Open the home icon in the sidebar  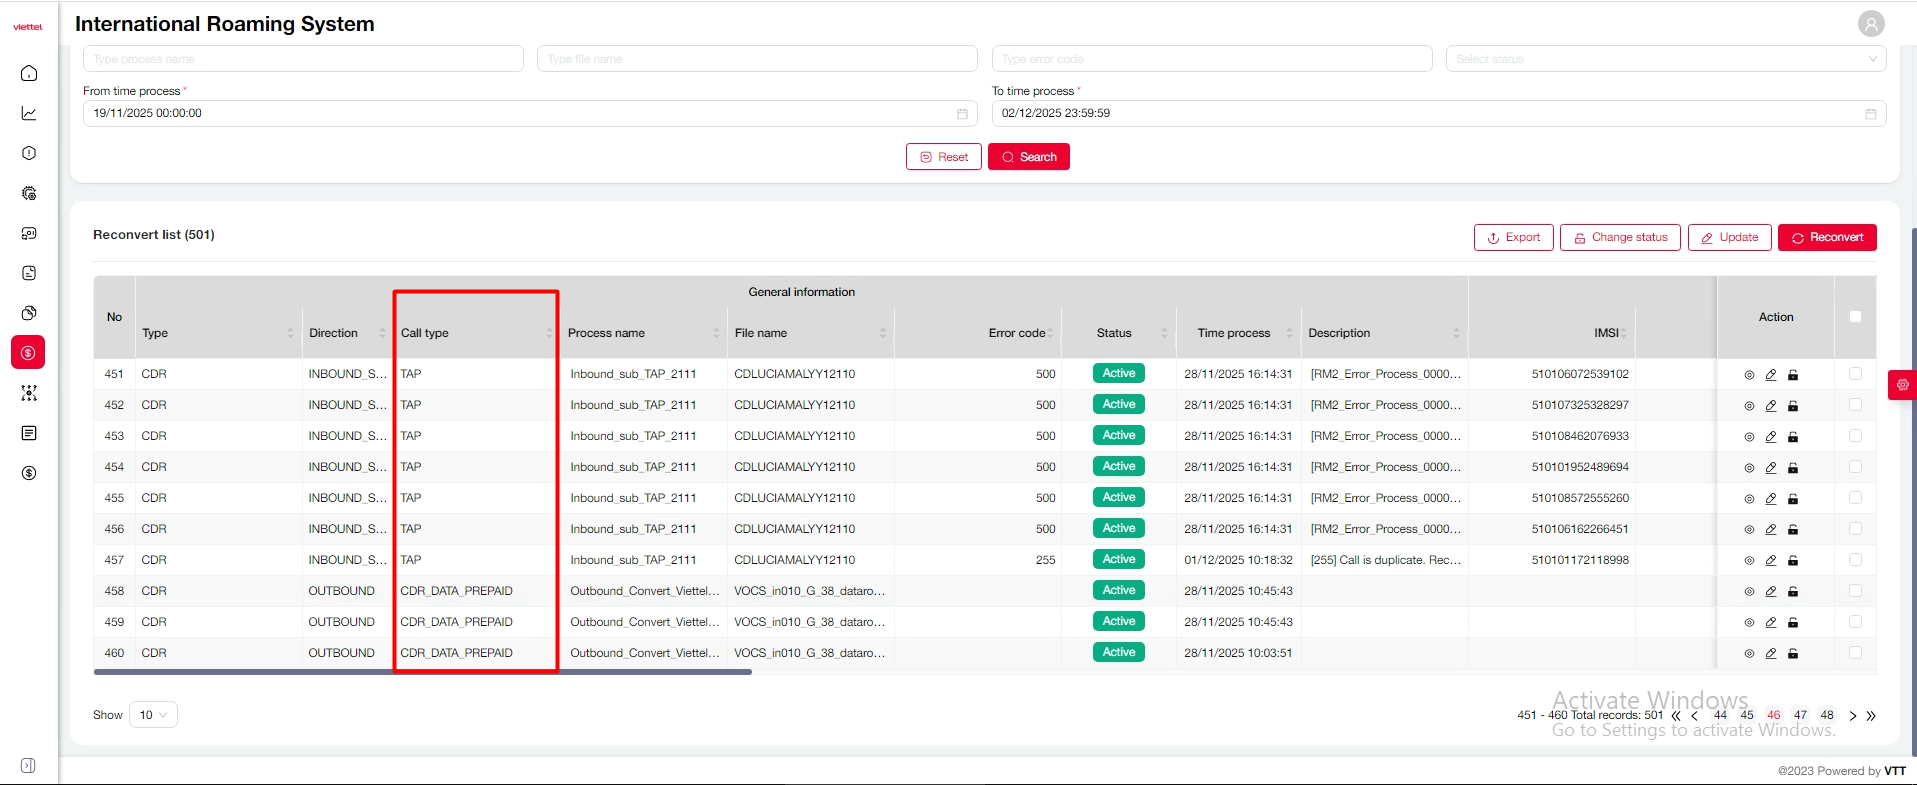tap(29, 73)
